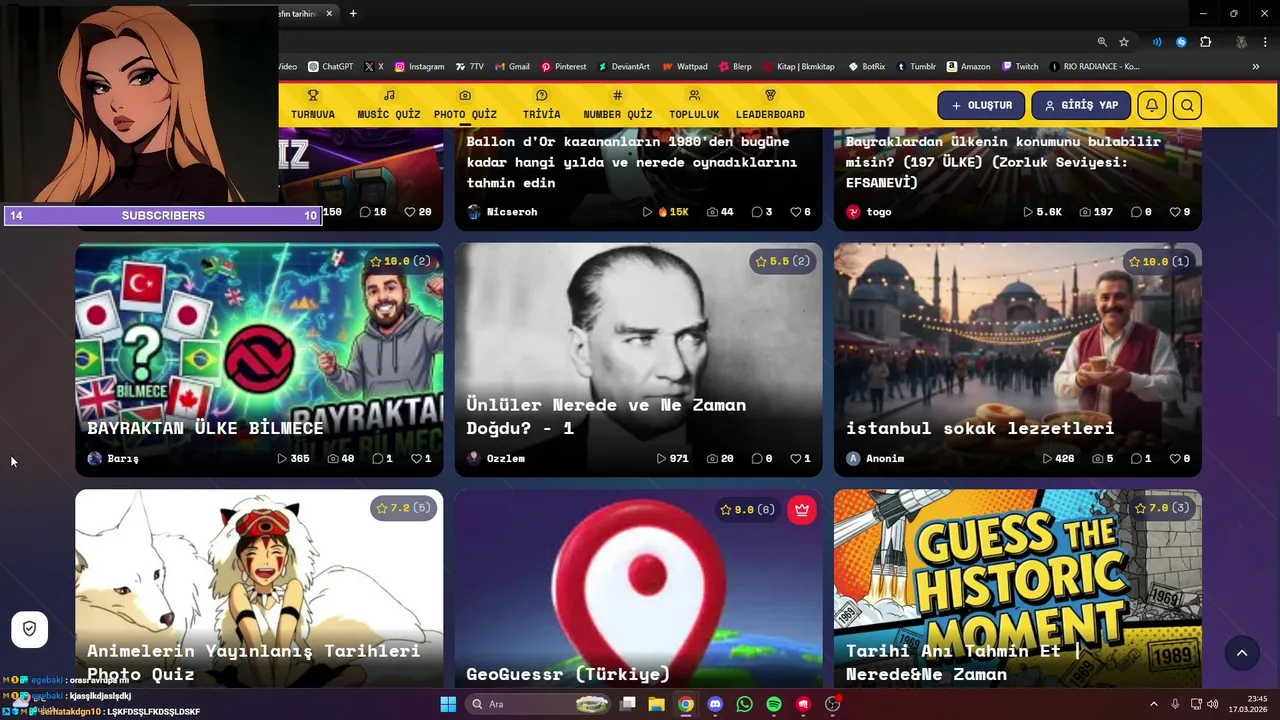1280x720 pixels.
Task: Like the BAYRAKTAN ÜLKE BİLMECE quiz
Action: coord(421,458)
